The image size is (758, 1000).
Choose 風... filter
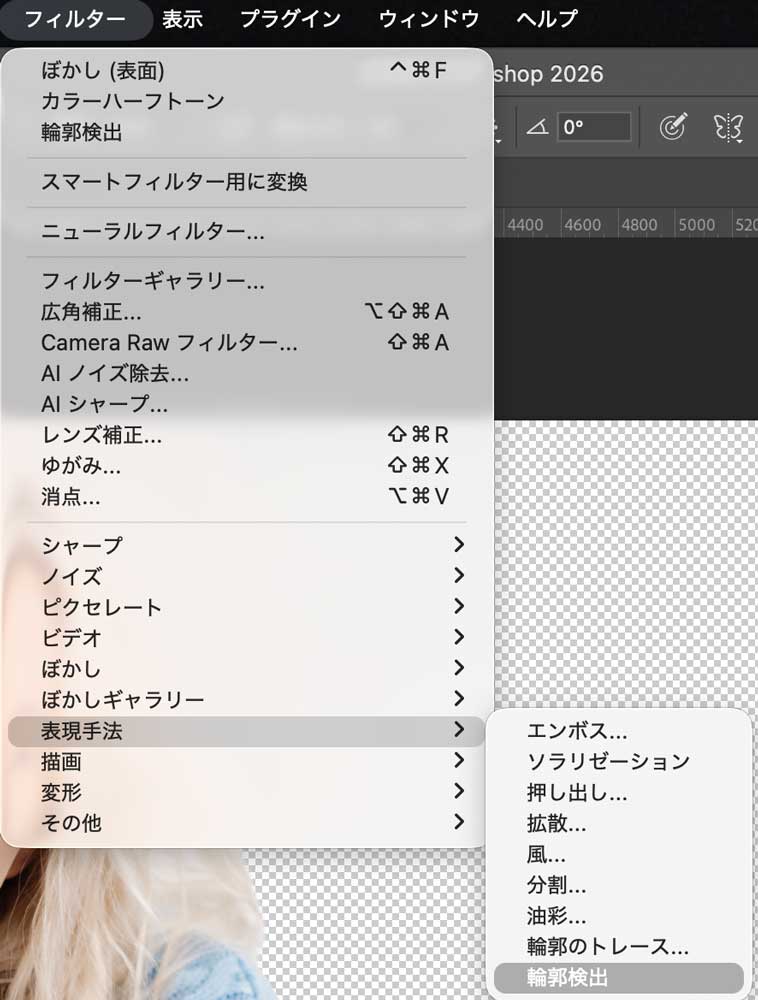click(619, 855)
